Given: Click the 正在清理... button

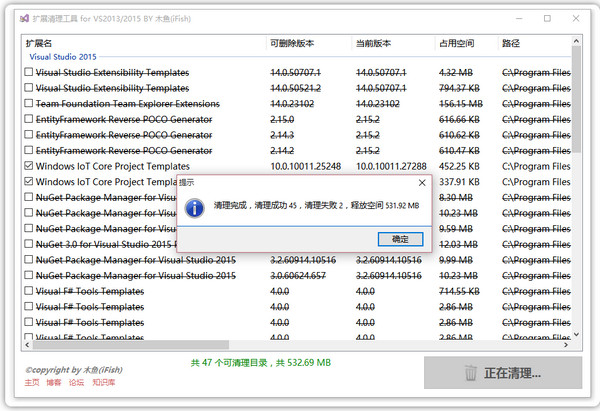Looking at the screenshot, I should click(x=503, y=373).
